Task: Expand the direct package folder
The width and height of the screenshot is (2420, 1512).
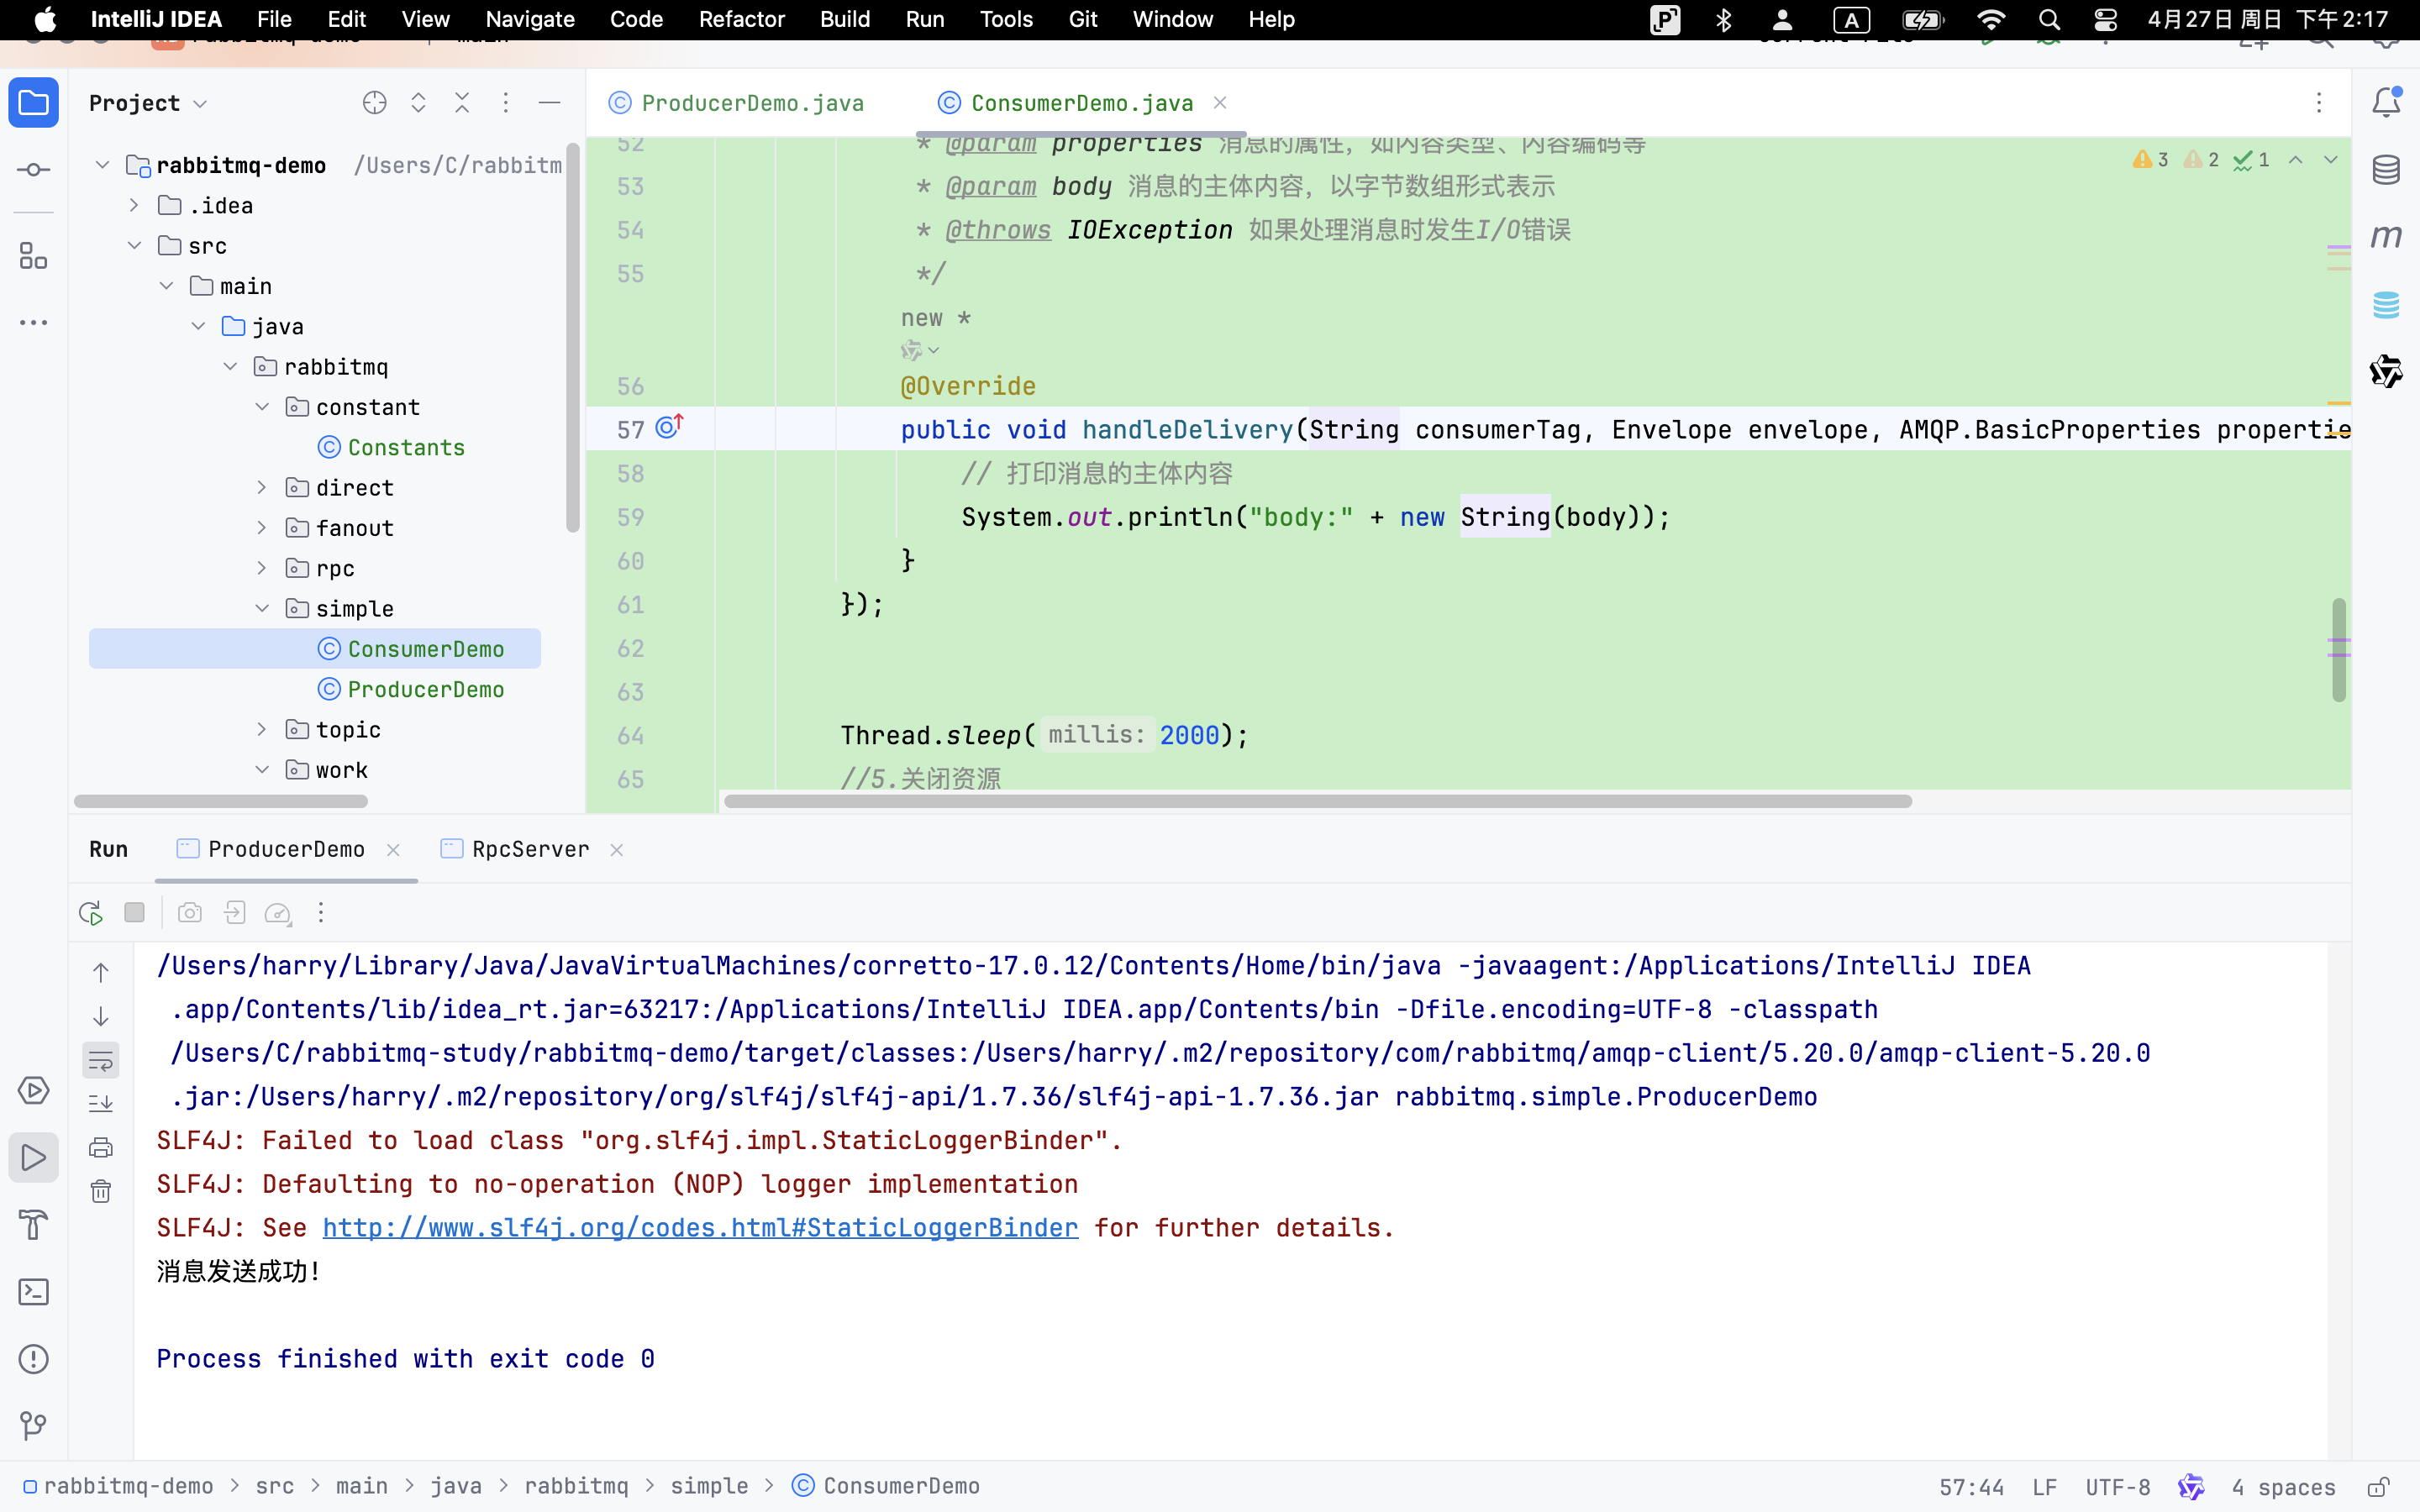Action: [262, 488]
